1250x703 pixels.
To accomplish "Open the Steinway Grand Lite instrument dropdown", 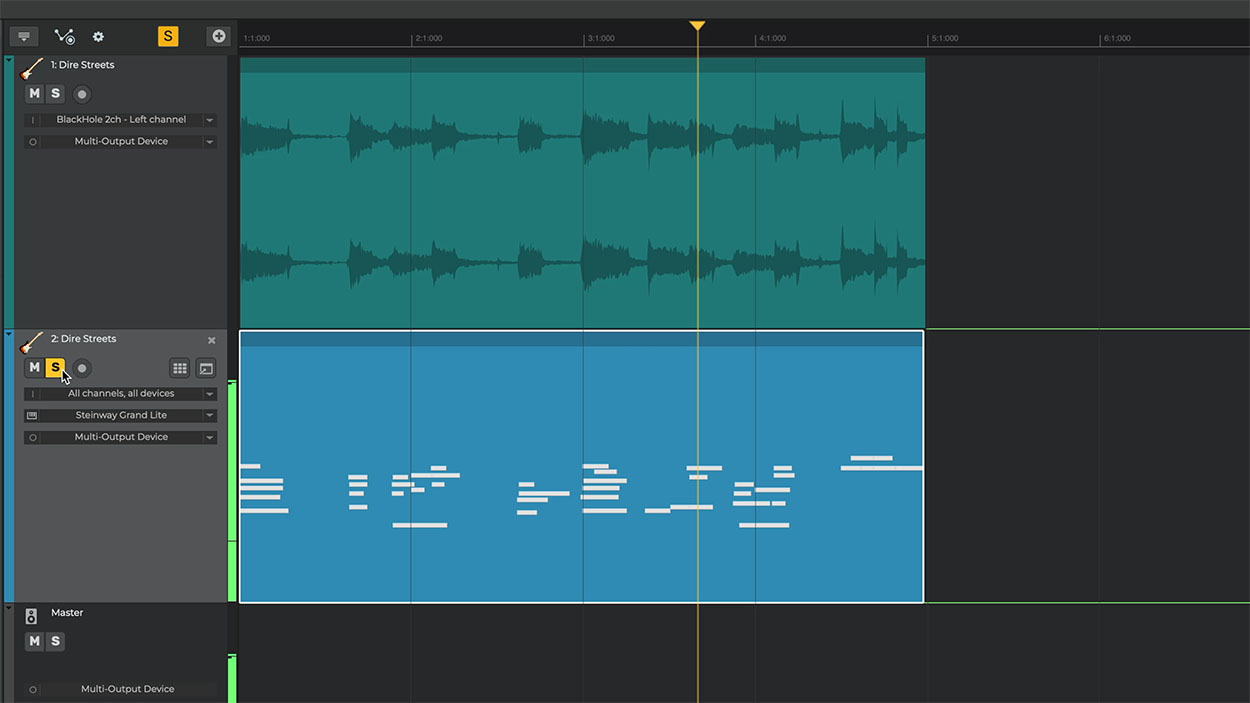I will [210, 416].
